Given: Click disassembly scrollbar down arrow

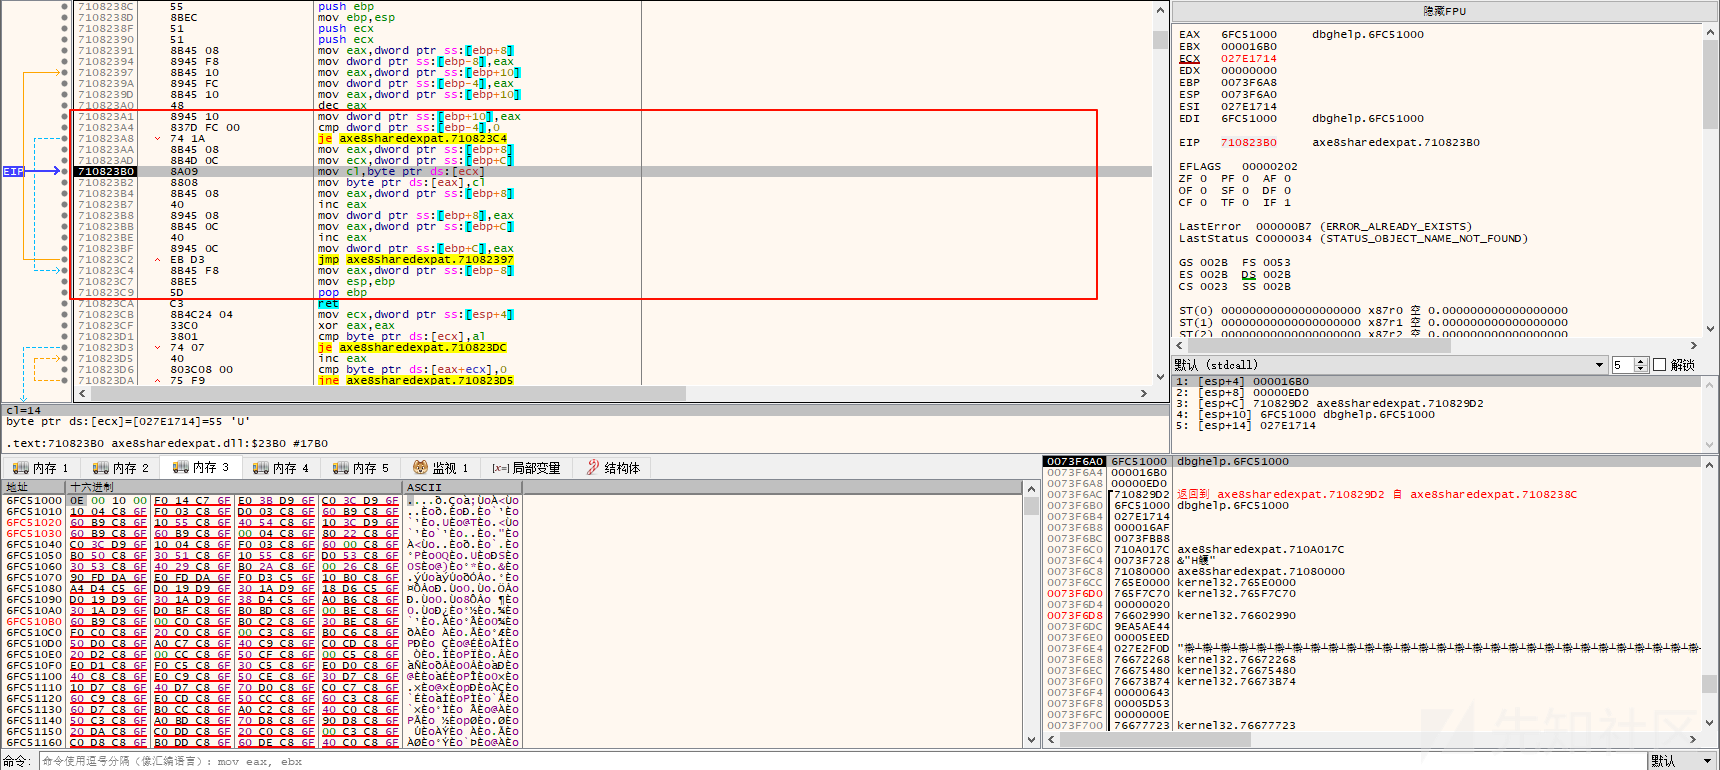Looking at the screenshot, I should pyautogui.click(x=1160, y=378).
